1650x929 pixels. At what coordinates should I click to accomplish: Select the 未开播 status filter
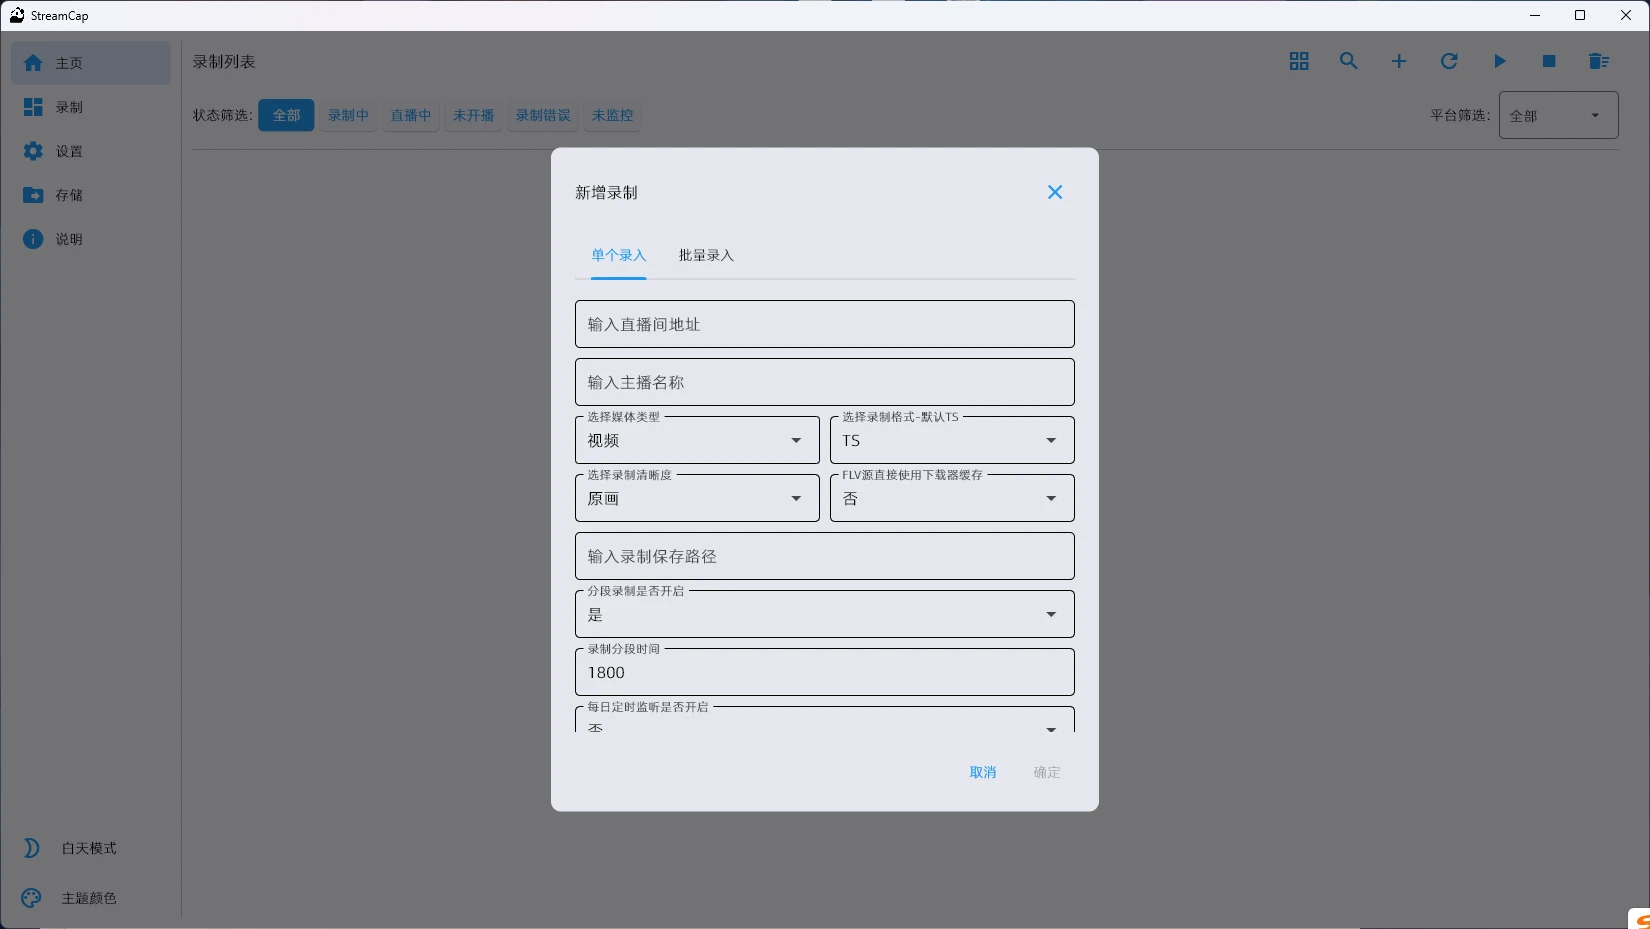[x=472, y=115]
